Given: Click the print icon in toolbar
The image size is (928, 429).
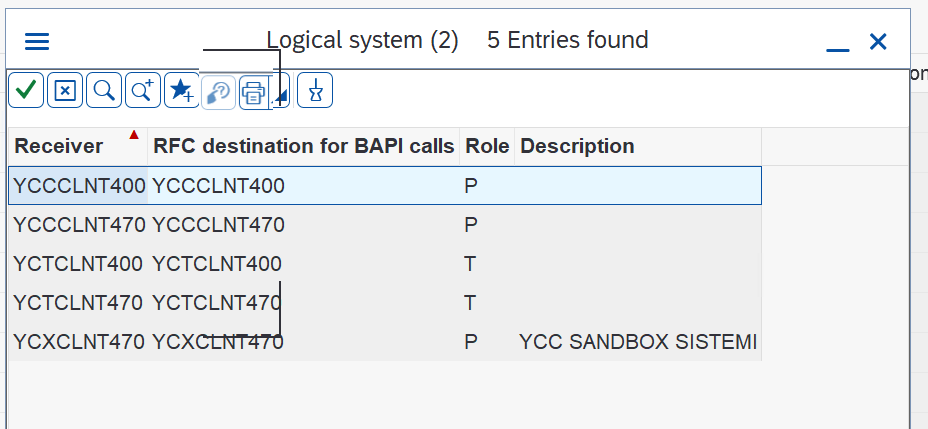Looking at the screenshot, I should pyautogui.click(x=254, y=92).
